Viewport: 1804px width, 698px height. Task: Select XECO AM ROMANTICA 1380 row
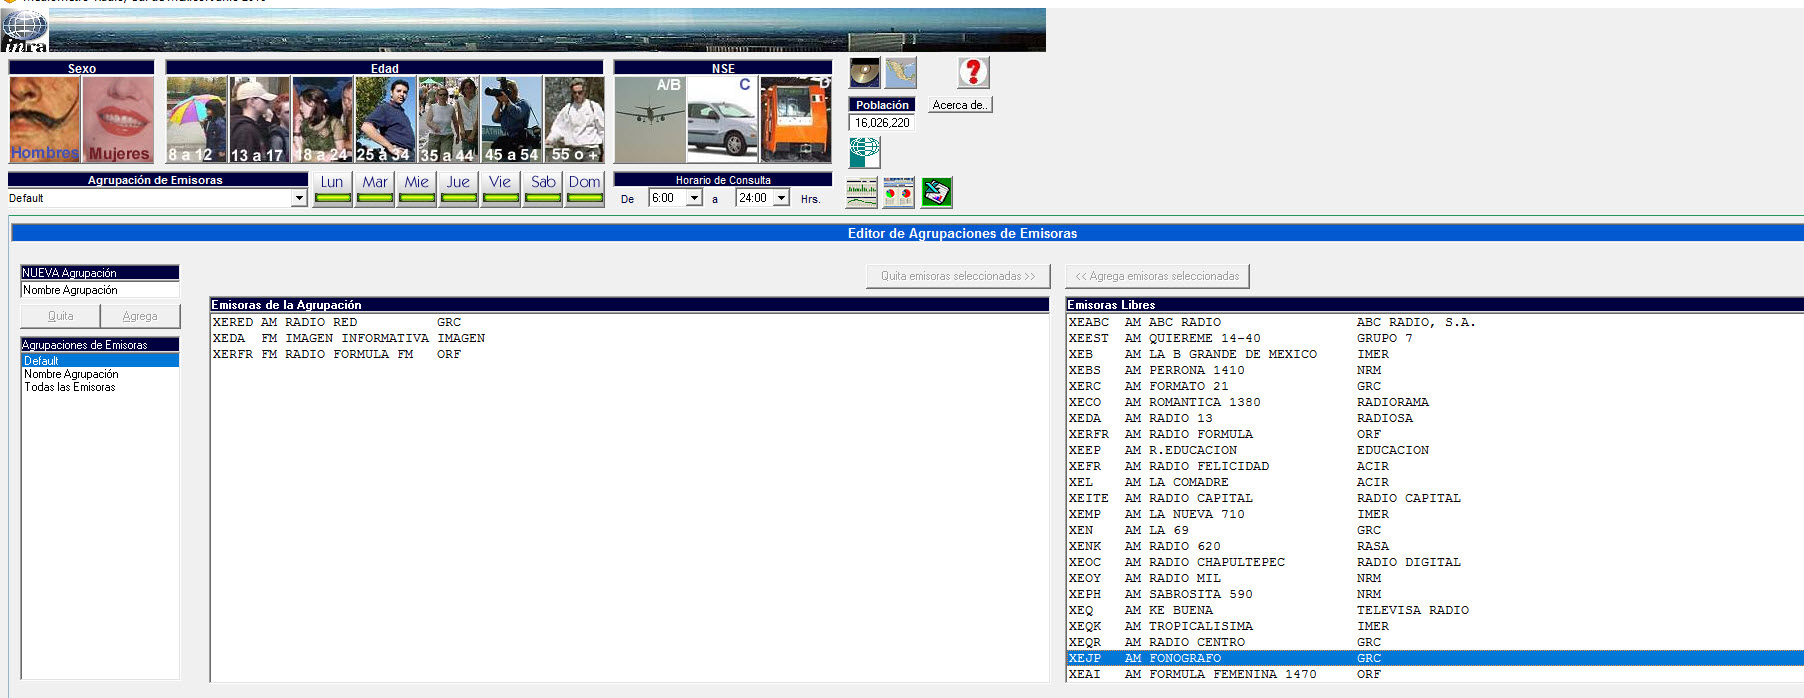[x=1435, y=402]
